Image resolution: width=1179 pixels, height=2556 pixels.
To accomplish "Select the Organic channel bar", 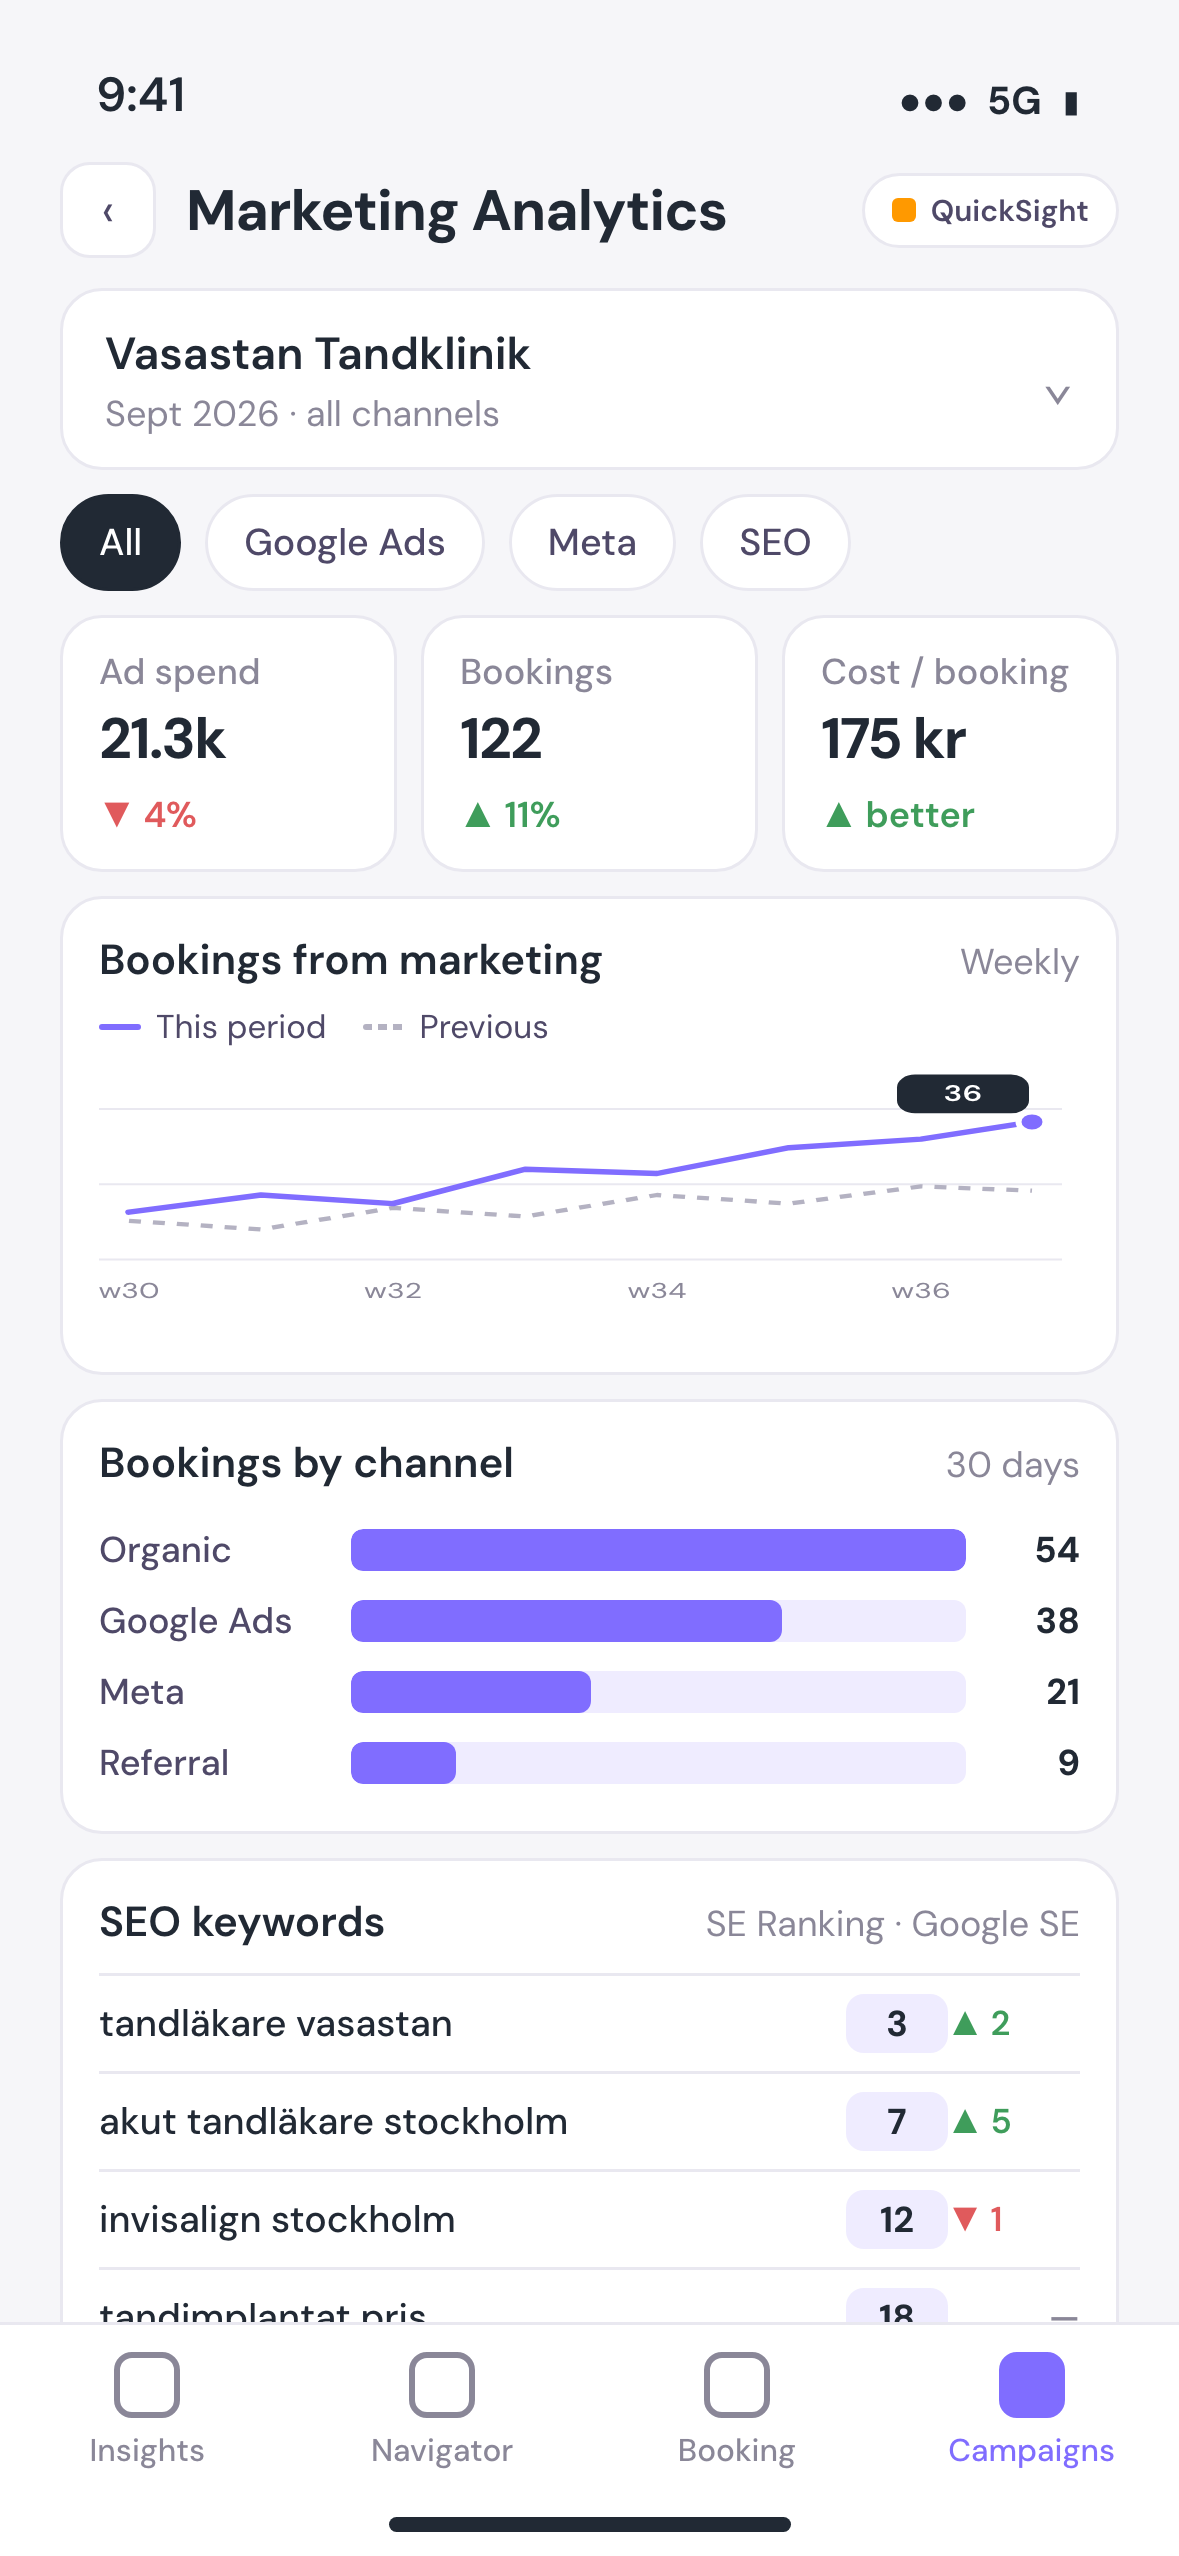I will 658,1550.
